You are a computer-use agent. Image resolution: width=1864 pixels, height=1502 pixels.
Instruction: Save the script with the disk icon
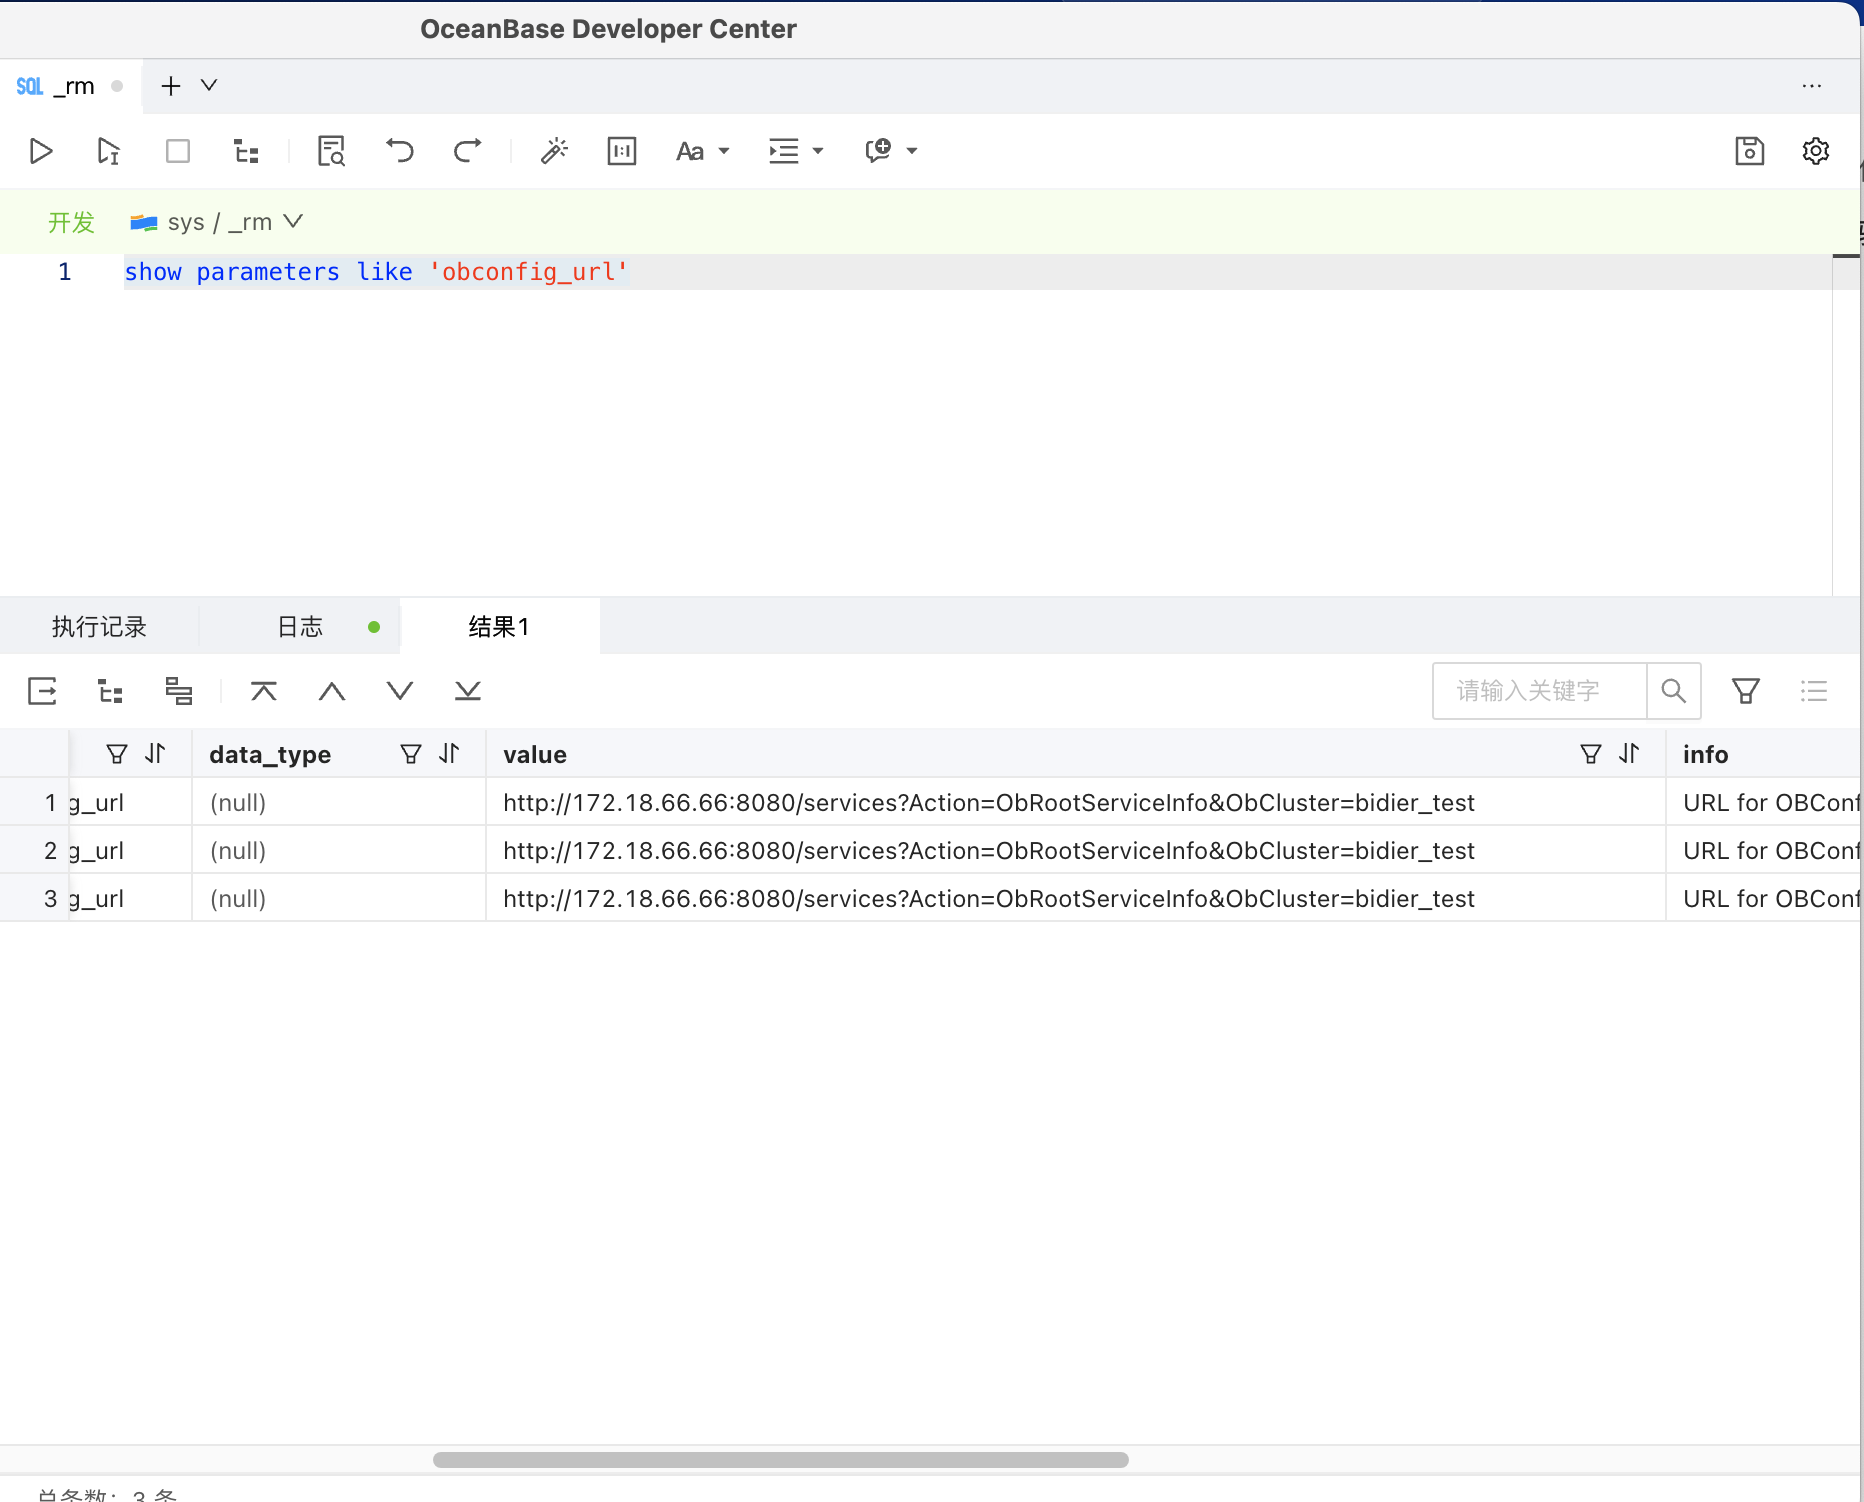click(1749, 151)
